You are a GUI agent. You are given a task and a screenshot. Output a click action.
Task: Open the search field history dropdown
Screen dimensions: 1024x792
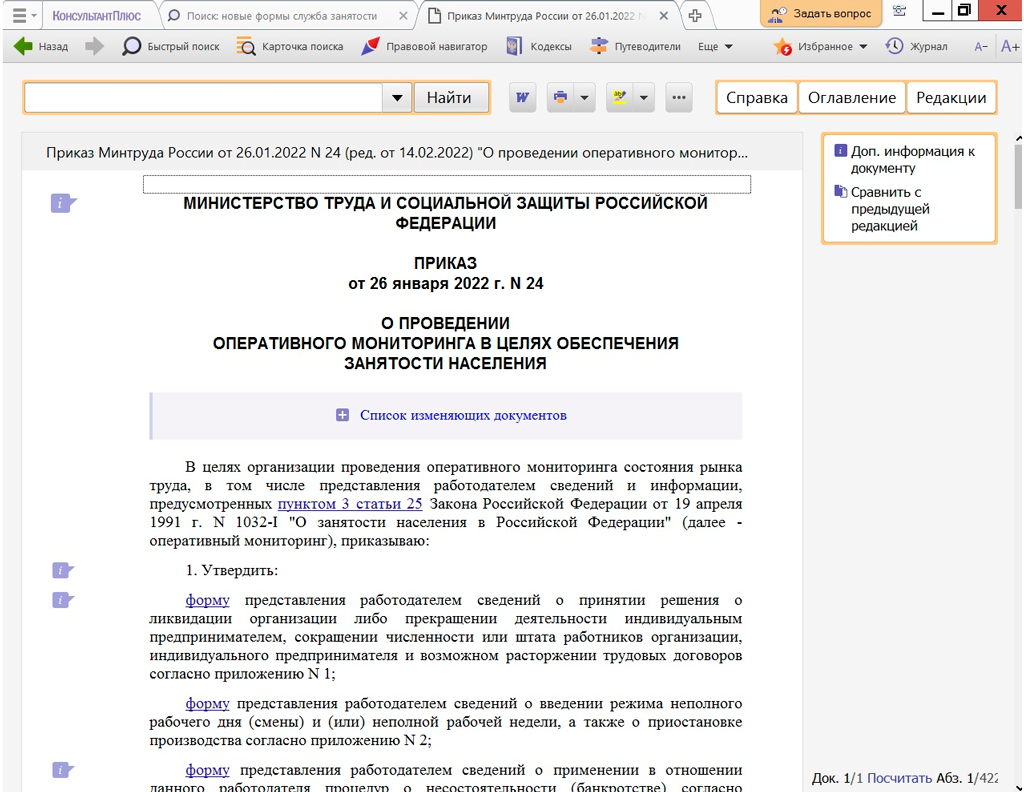(397, 98)
